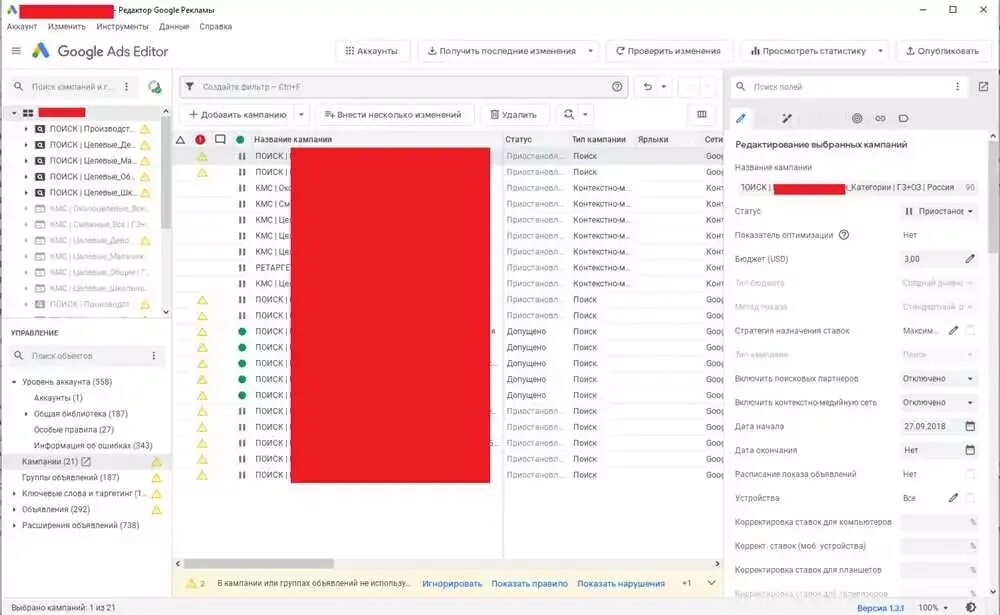
Task: Open the filter help question mark
Action: (617, 86)
